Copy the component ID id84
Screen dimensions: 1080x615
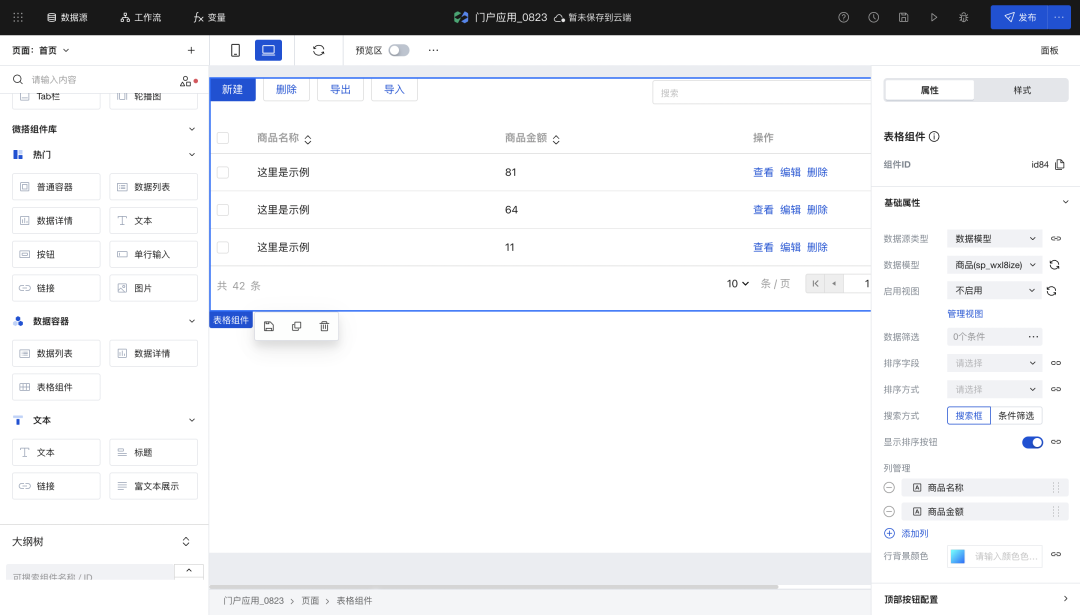tap(1060, 165)
